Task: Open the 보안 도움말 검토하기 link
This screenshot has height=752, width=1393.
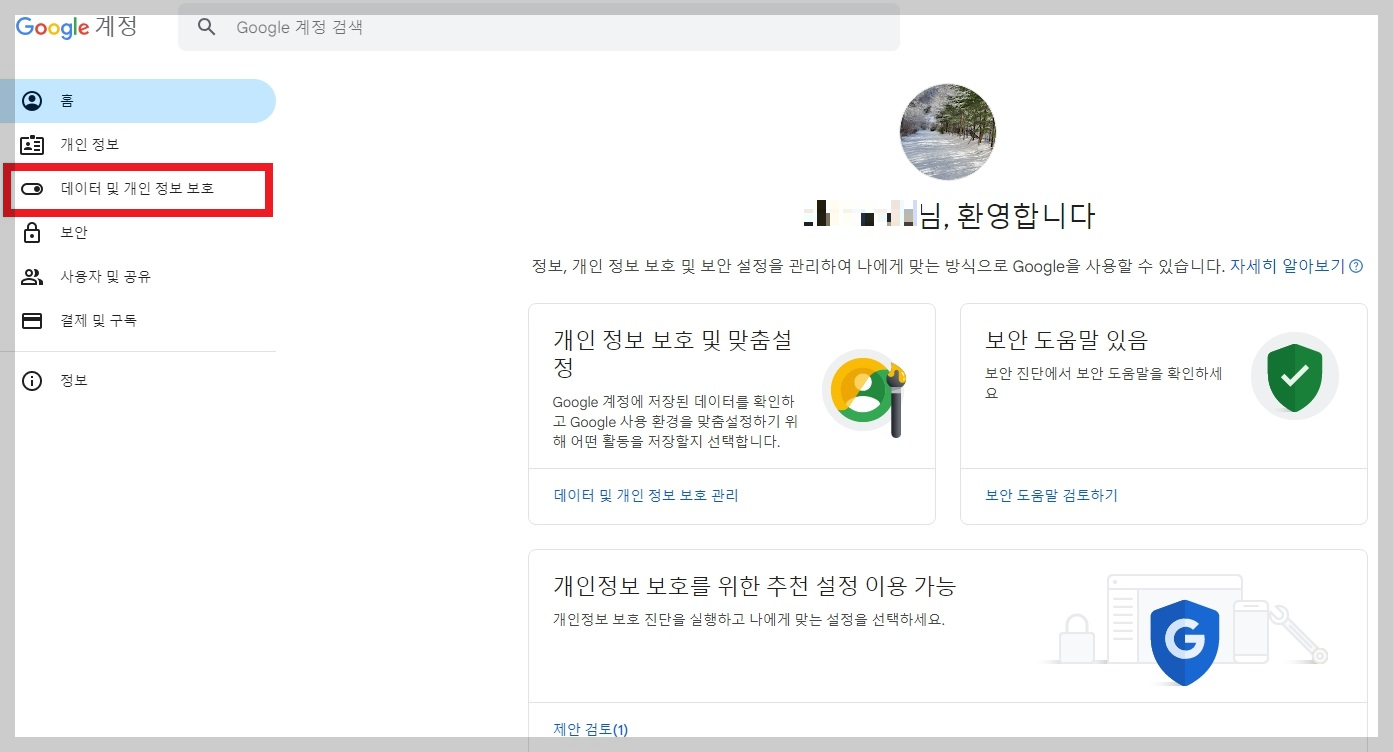Action: pos(1052,495)
